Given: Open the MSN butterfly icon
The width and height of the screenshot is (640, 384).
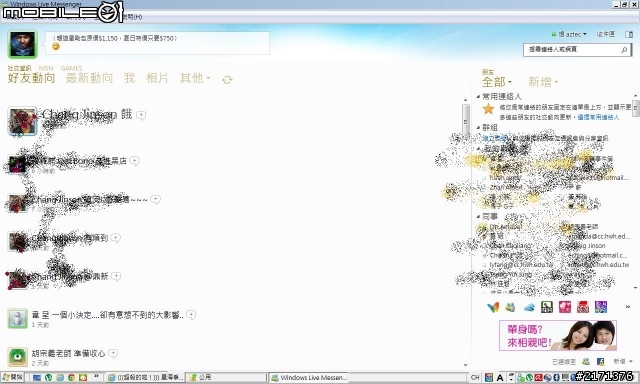Looking at the screenshot, I should coord(493,307).
